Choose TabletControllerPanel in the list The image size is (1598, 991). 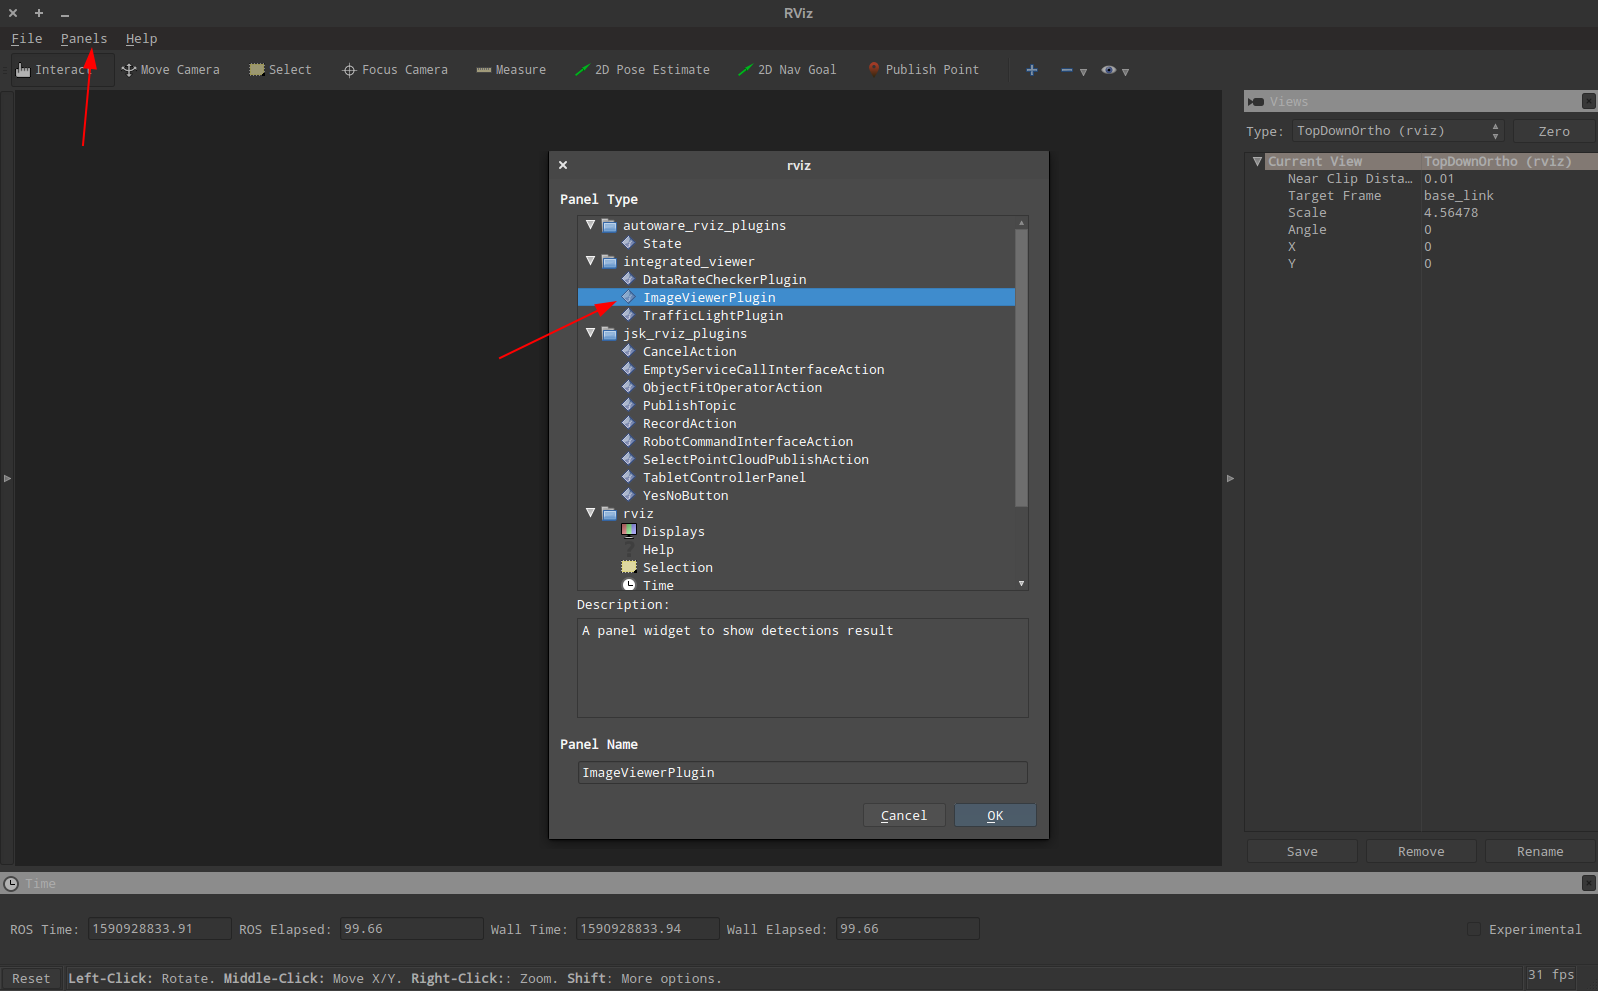(724, 478)
